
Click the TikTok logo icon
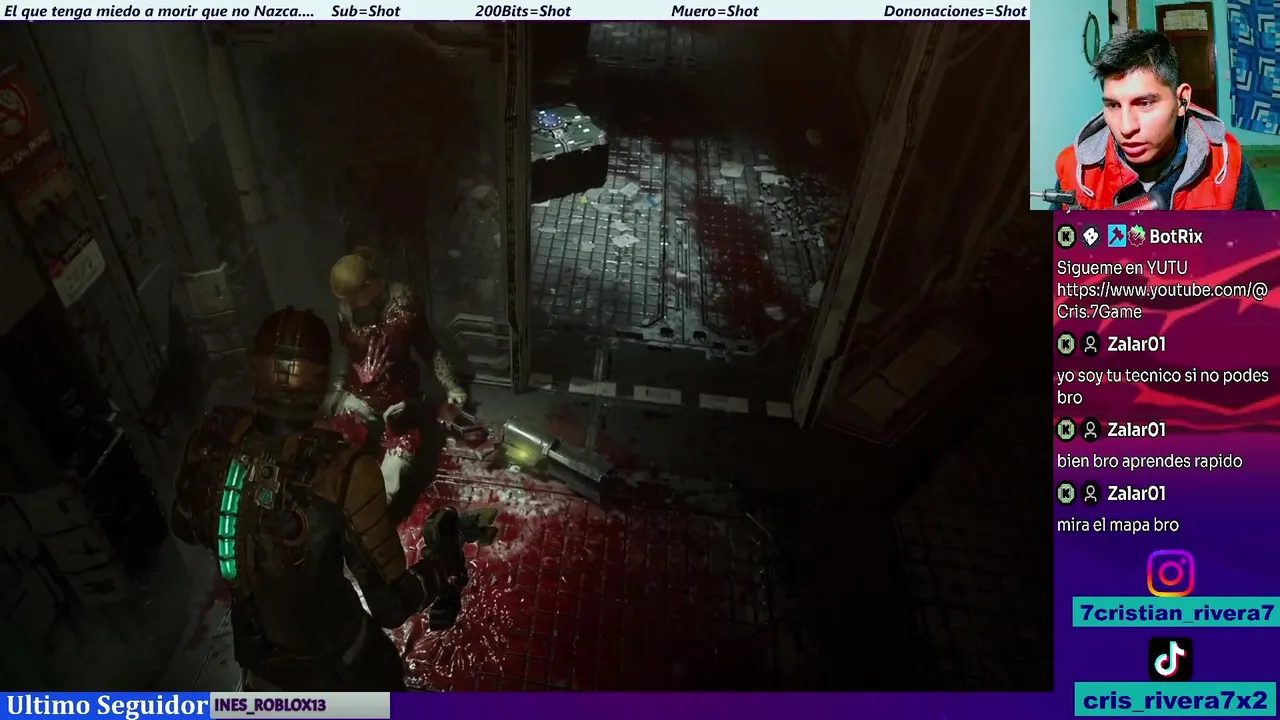click(x=1170, y=660)
